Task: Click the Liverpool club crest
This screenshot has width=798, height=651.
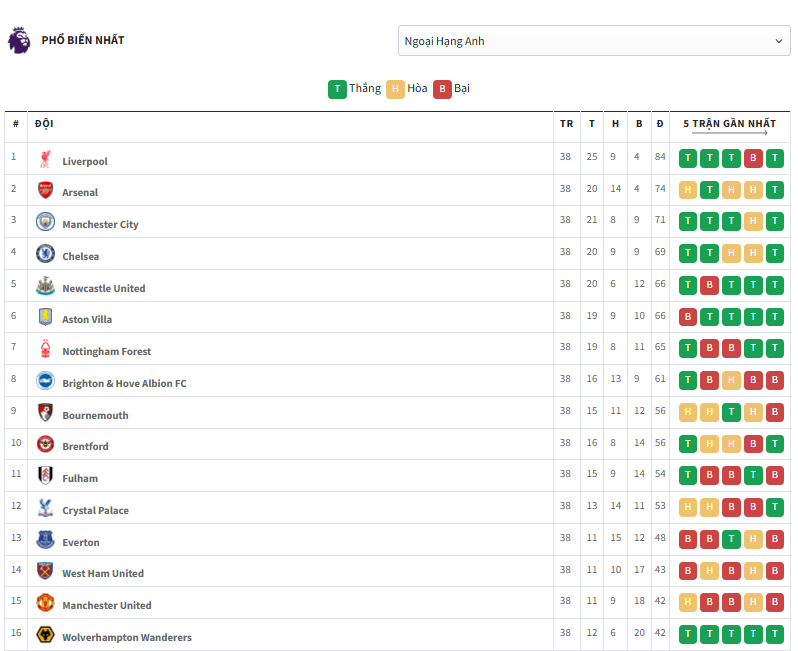Action: 45,159
